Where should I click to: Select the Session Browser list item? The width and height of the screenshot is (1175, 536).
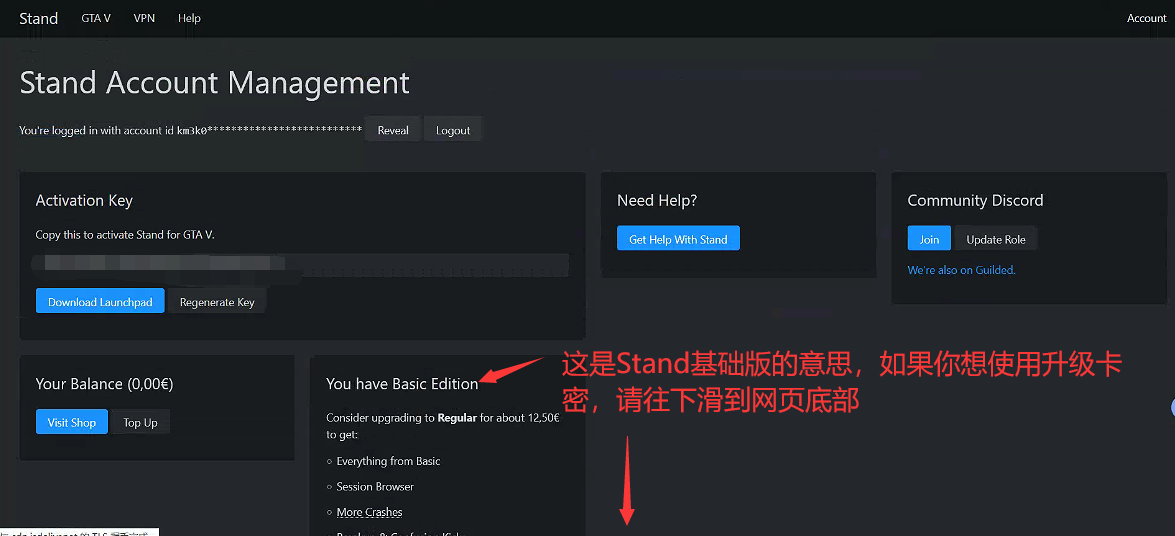375,487
